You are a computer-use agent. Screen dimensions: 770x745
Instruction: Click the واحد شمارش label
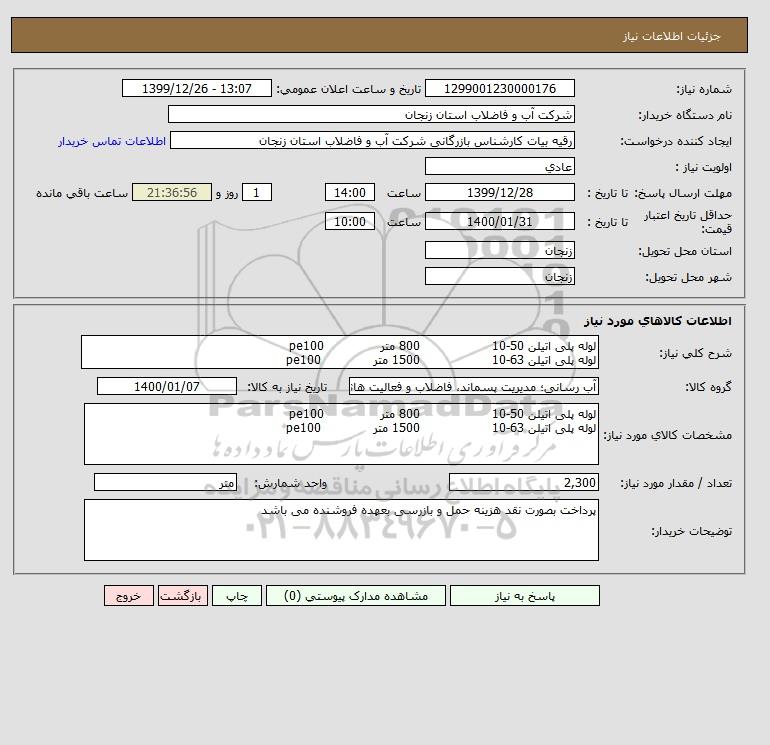coord(290,483)
